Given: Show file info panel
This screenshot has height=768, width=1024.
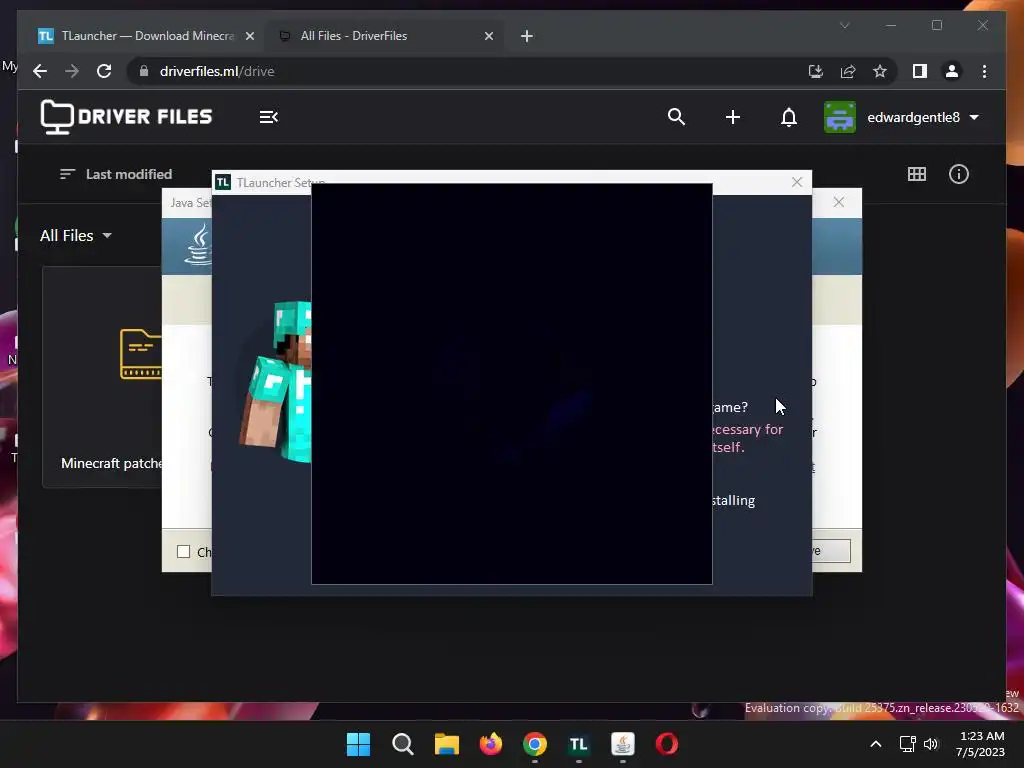Looking at the screenshot, I should coord(959,174).
